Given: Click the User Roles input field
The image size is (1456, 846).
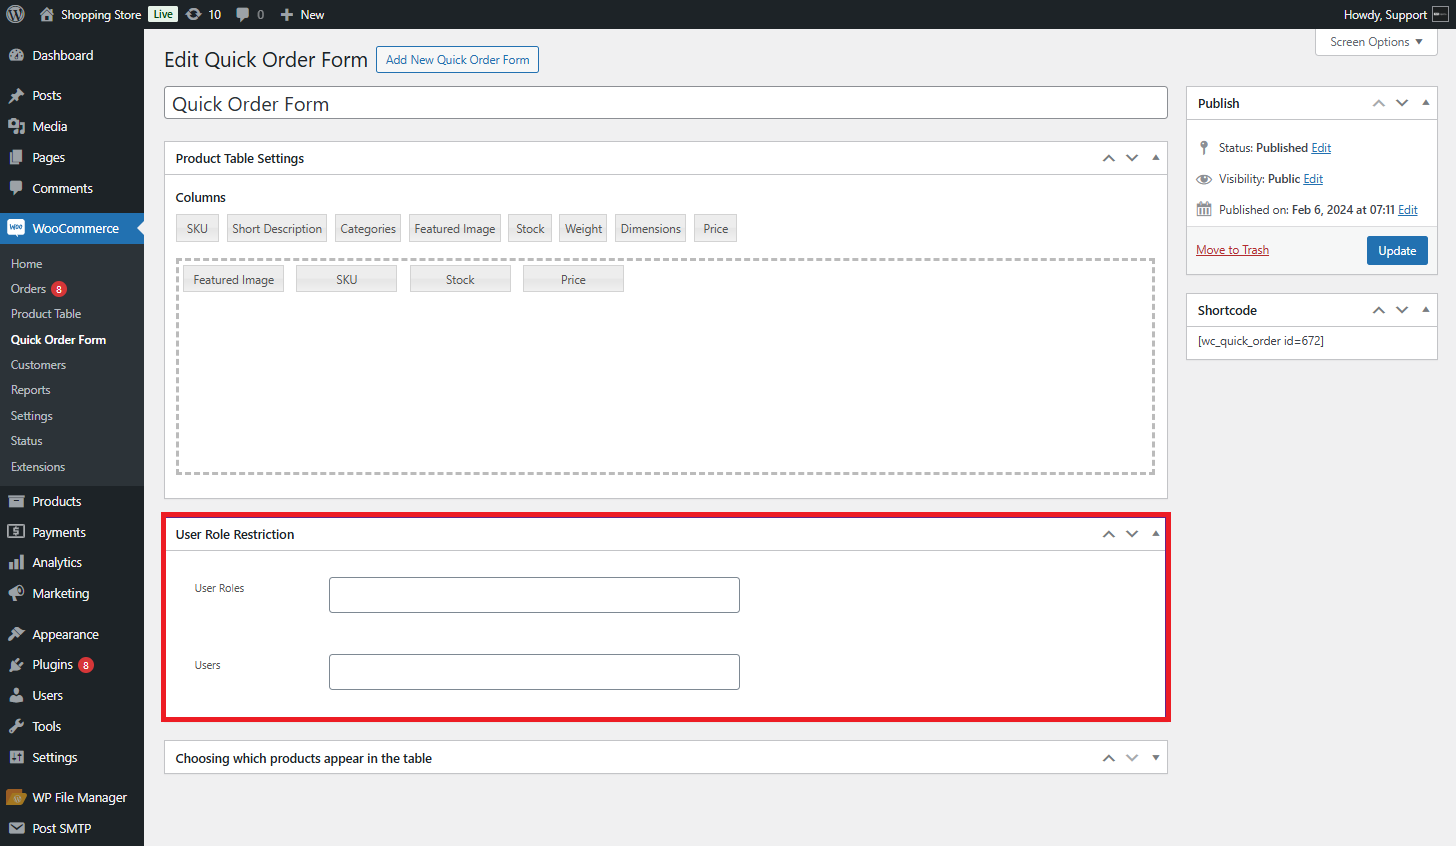Looking at the screenshot, I should (534, 595).
